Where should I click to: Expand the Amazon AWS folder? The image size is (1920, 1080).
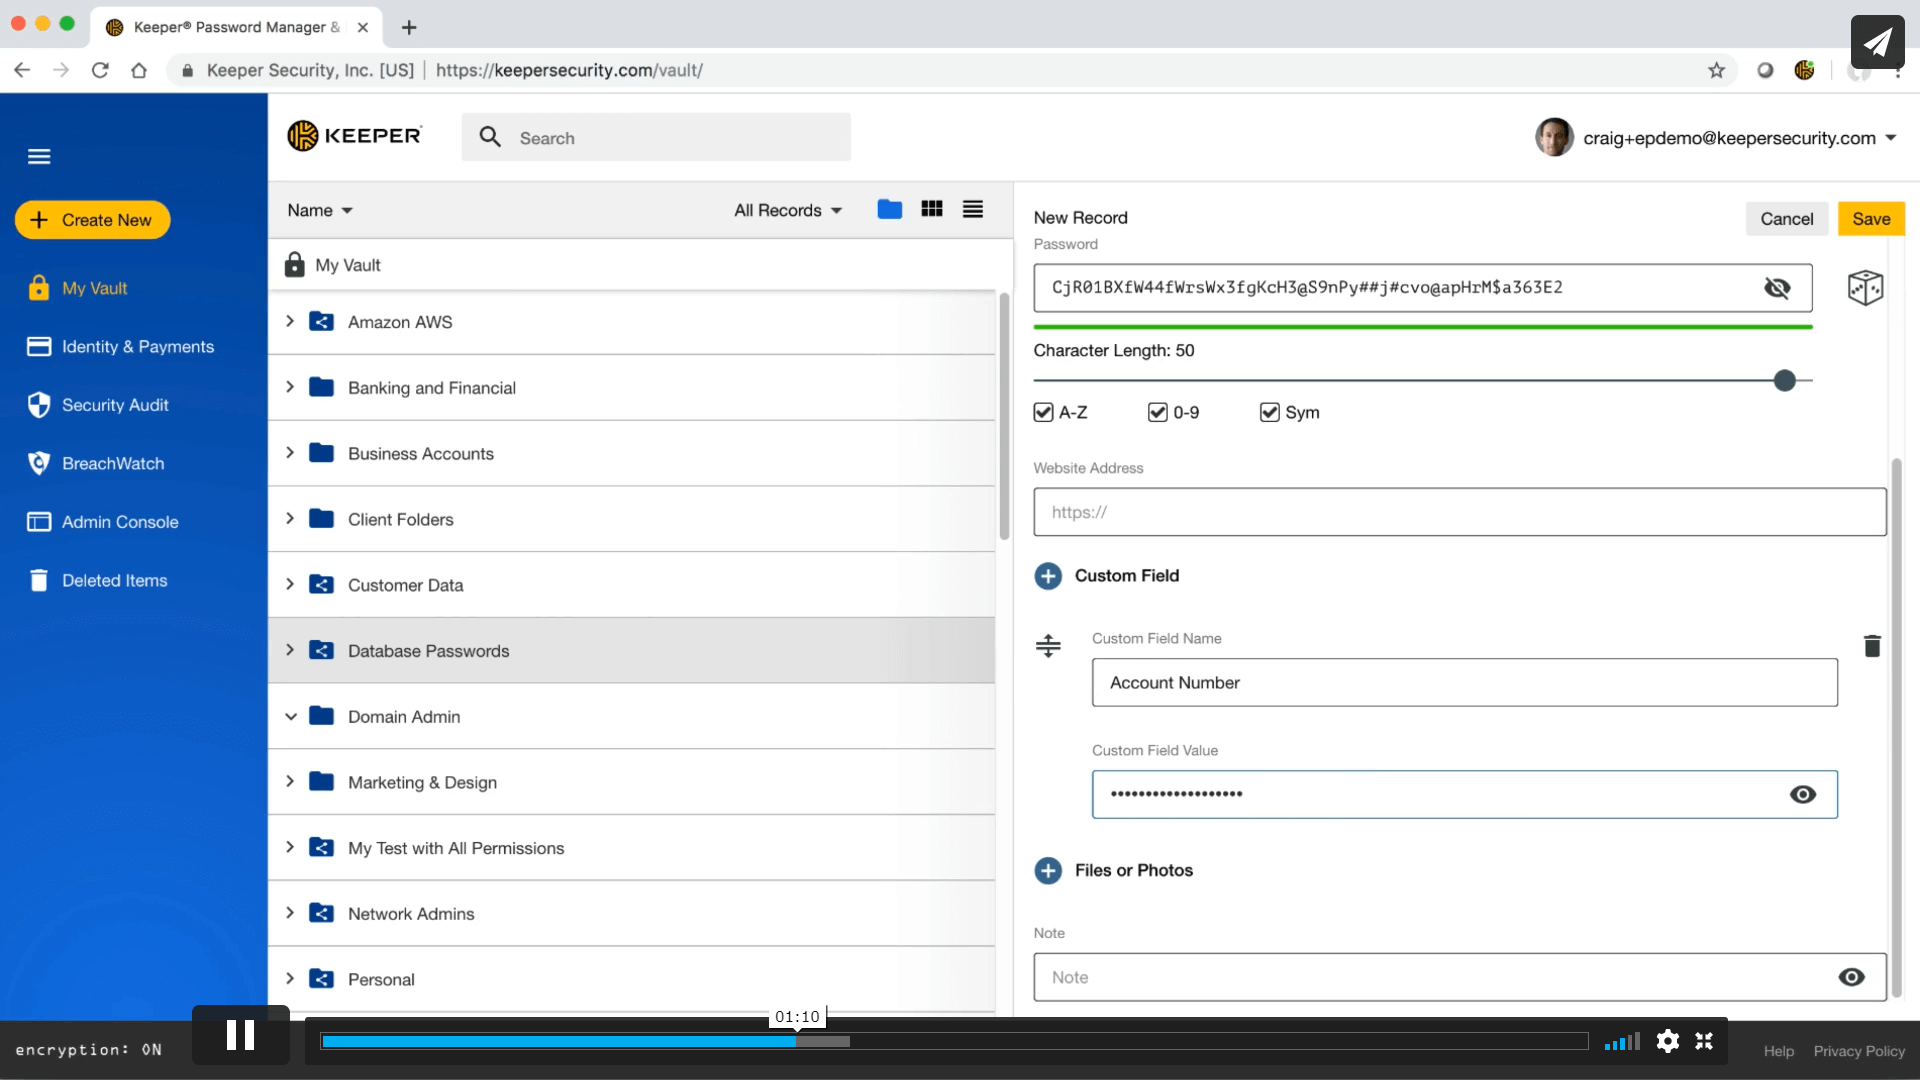(x=290, y=322)
